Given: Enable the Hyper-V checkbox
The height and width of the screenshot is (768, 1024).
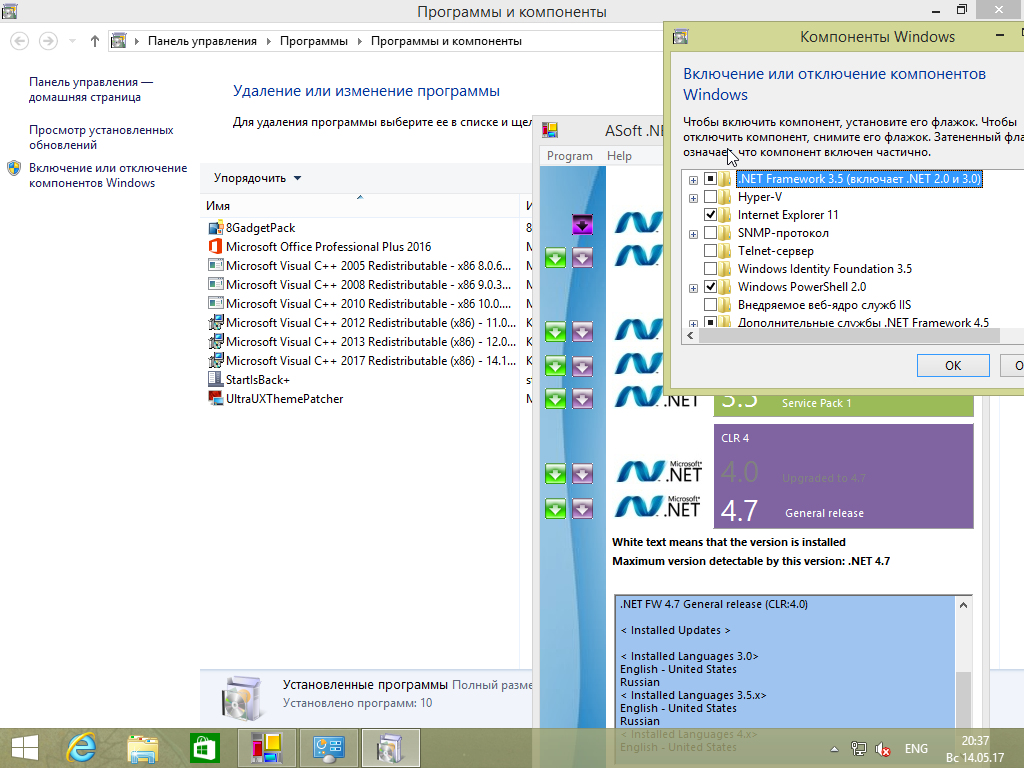Looking at the screenshot, I should click(x=711, y=197).
